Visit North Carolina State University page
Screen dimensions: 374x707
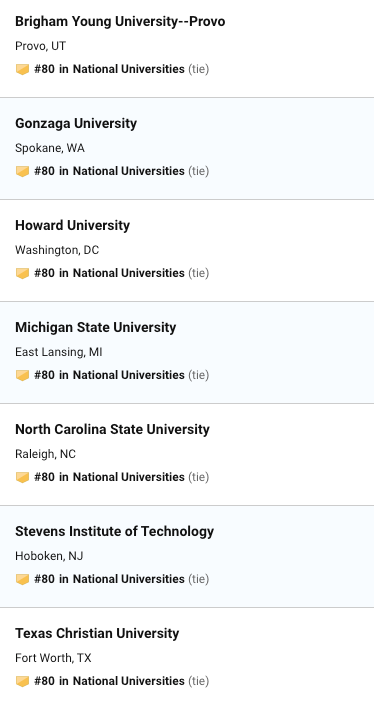pos(112,429)
